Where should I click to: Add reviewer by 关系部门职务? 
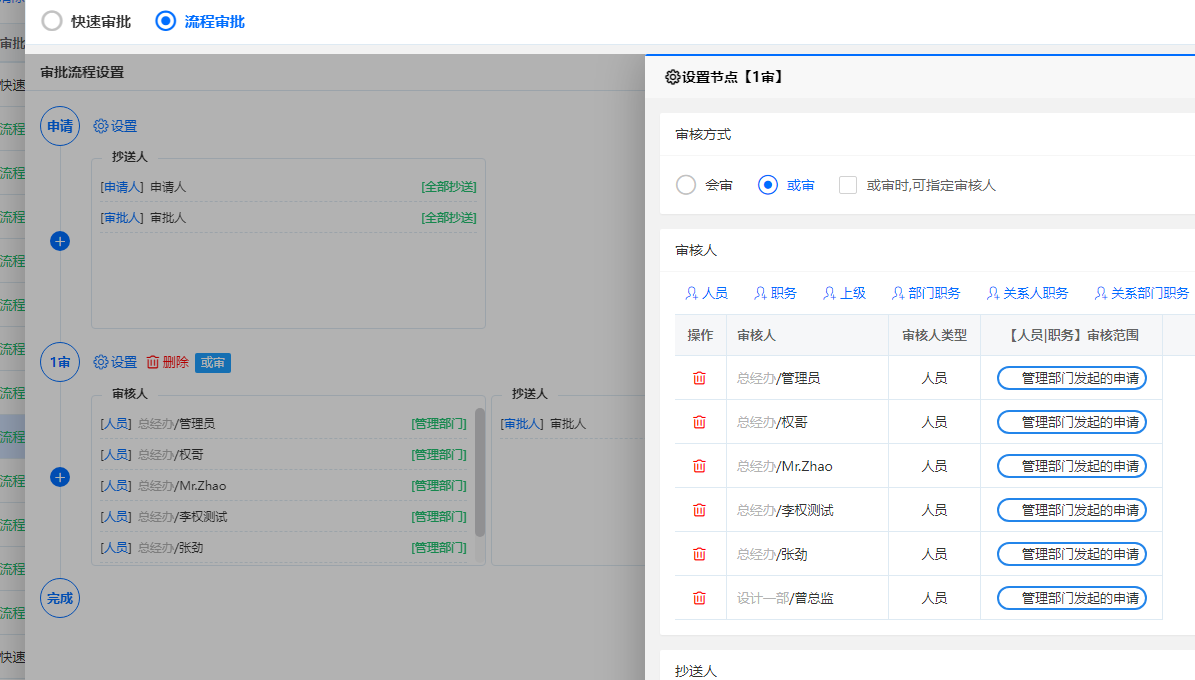[1142, 293]
